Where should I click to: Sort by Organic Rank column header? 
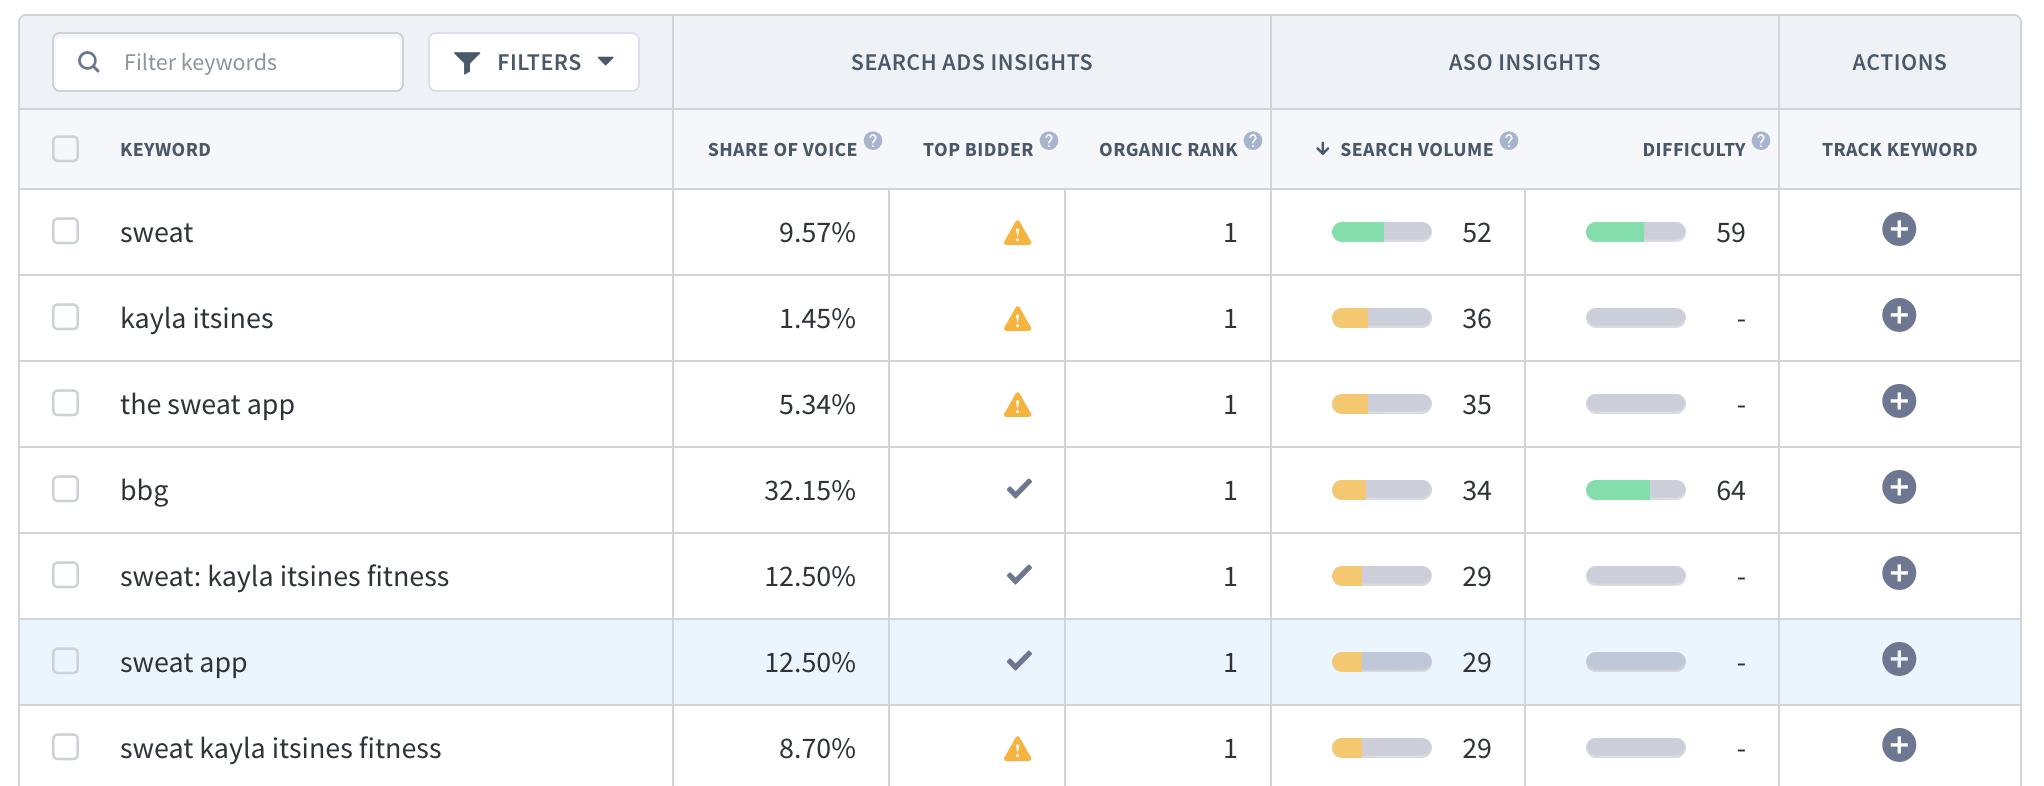point(1168,150)
